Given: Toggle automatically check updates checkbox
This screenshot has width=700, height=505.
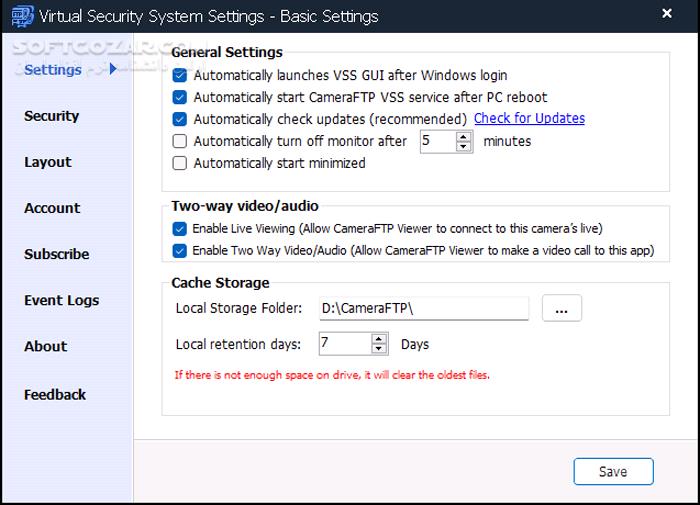Looking at the screenshot, I should pyautogui.click(x=180, y=119).
